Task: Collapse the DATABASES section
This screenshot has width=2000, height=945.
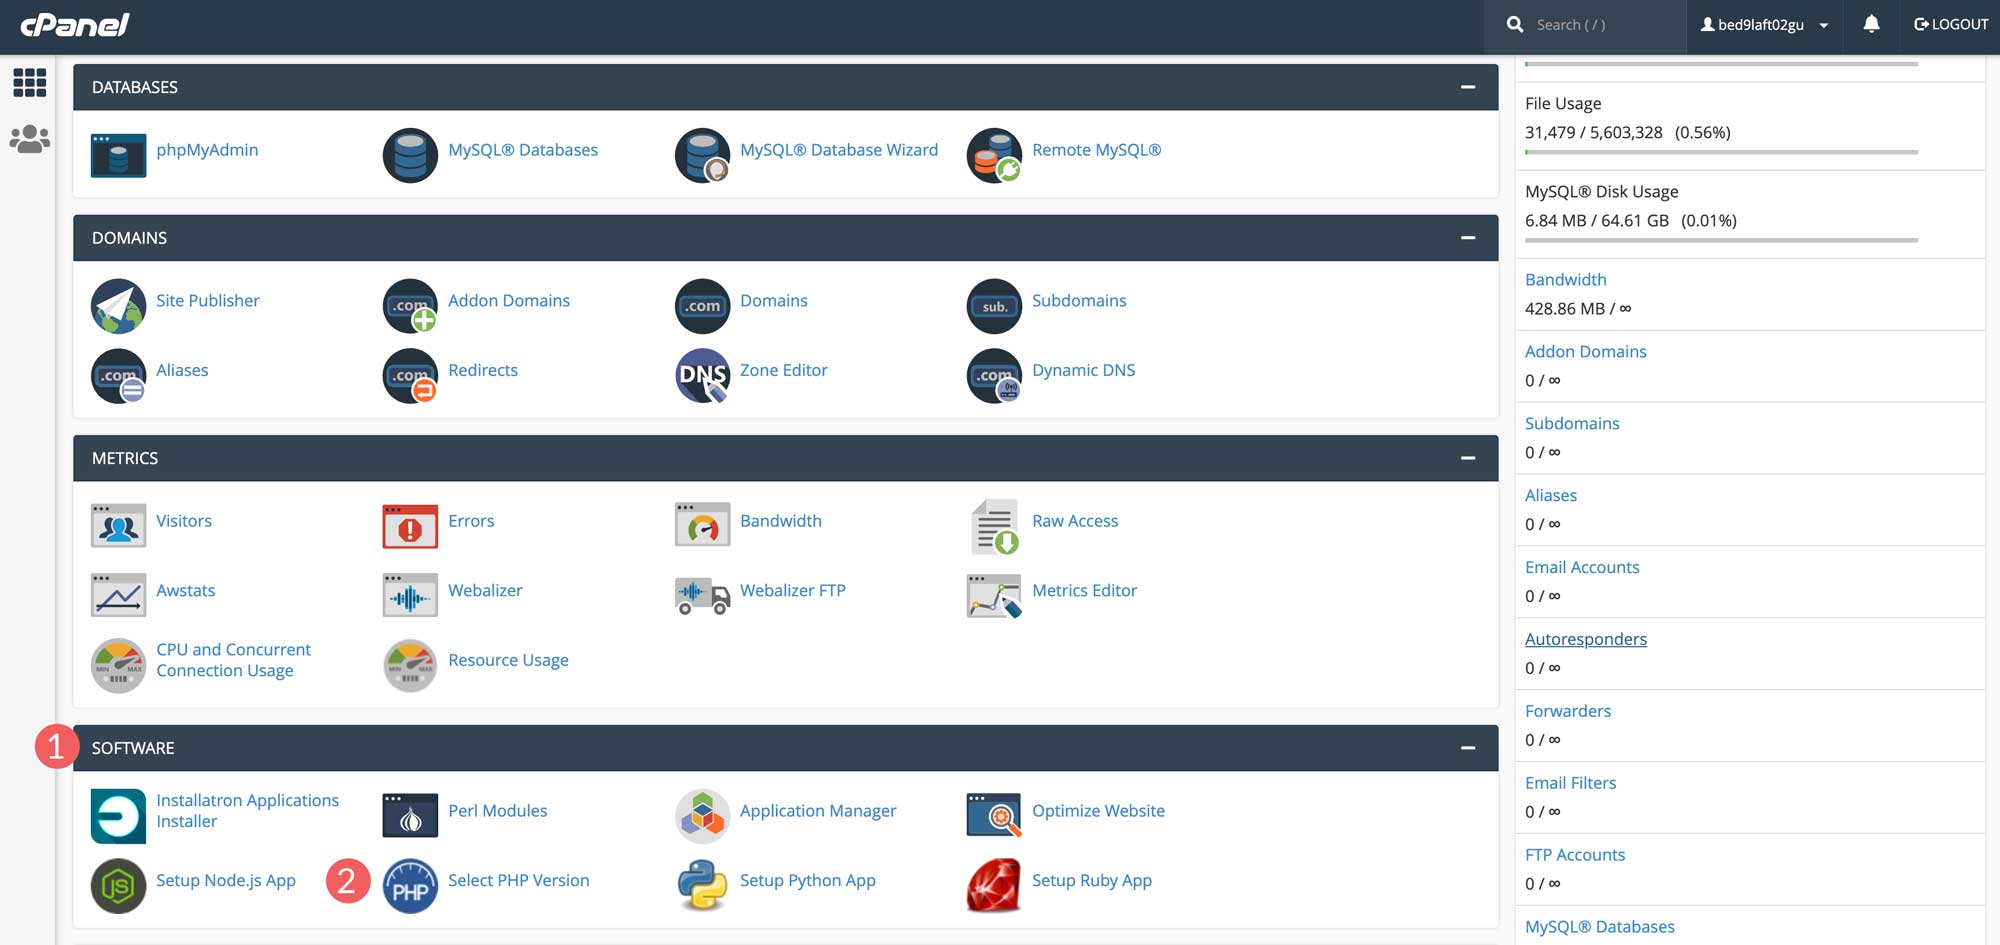Action: pos(1468,87)
